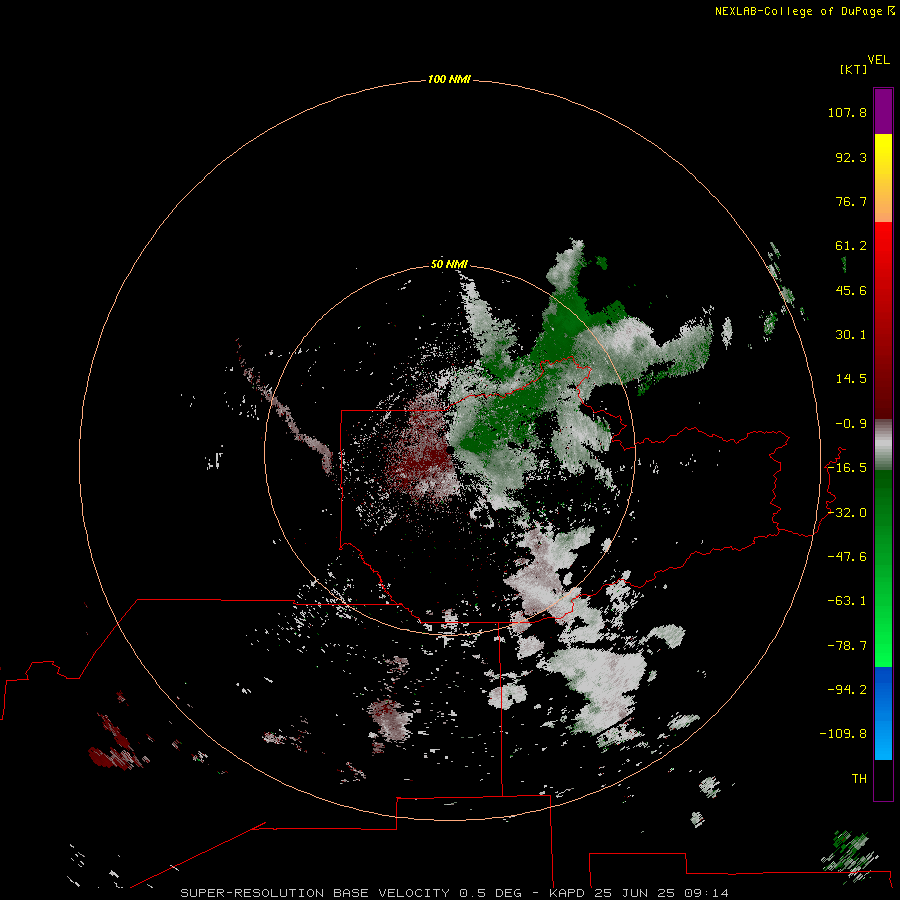This screenshot has height=900, width=900.
Task: Click the -47.6 velocity scale value
Action: [847, 557]
